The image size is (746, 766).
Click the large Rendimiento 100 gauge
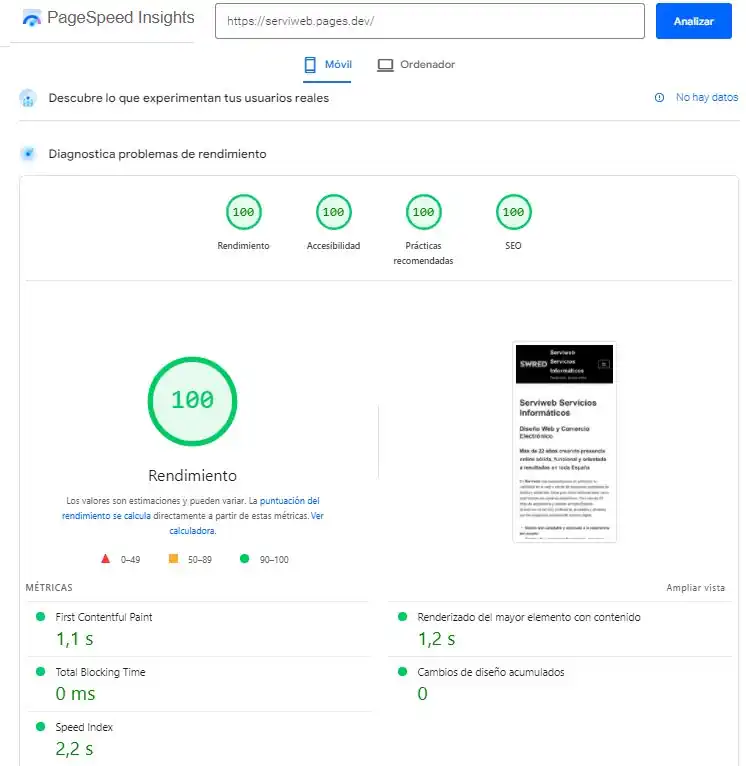[x=192, y=401]
